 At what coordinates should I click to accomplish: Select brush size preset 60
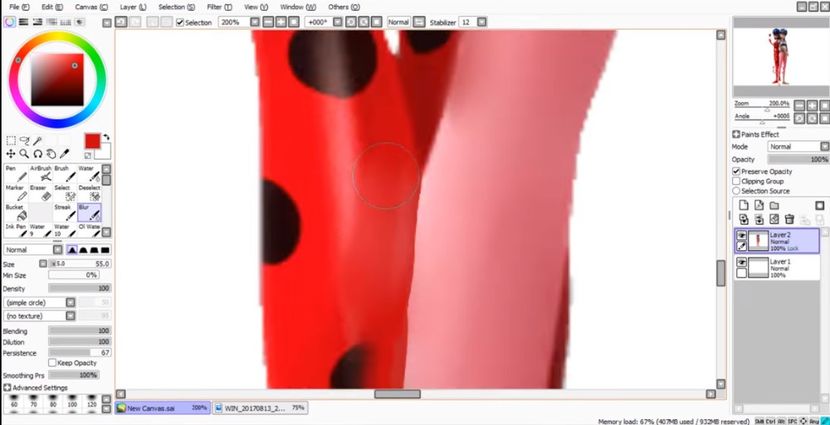click(x=14, y=401)
